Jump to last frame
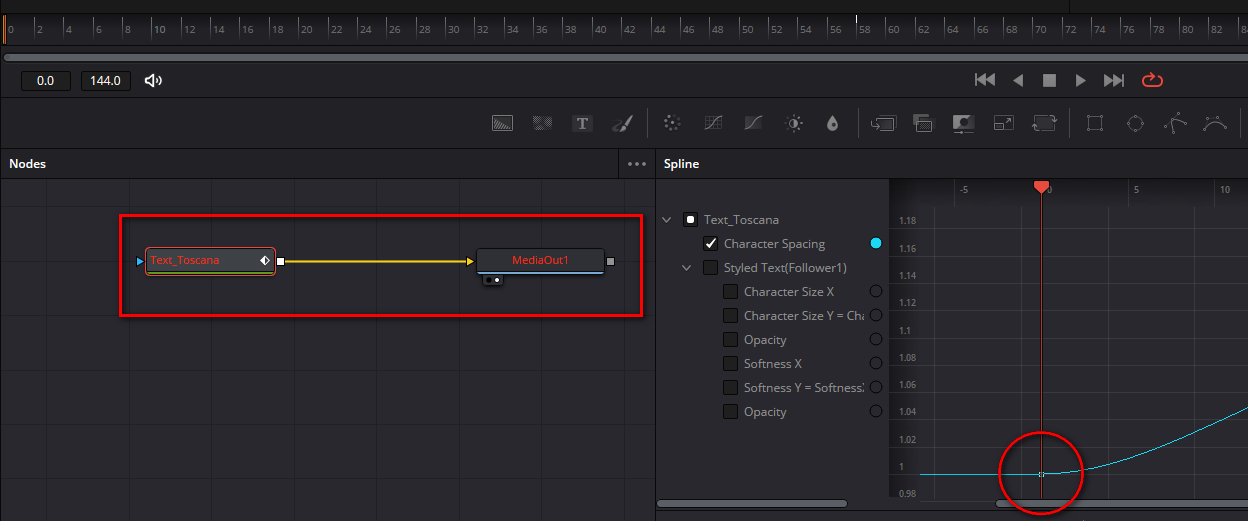 coord(1114,80)
